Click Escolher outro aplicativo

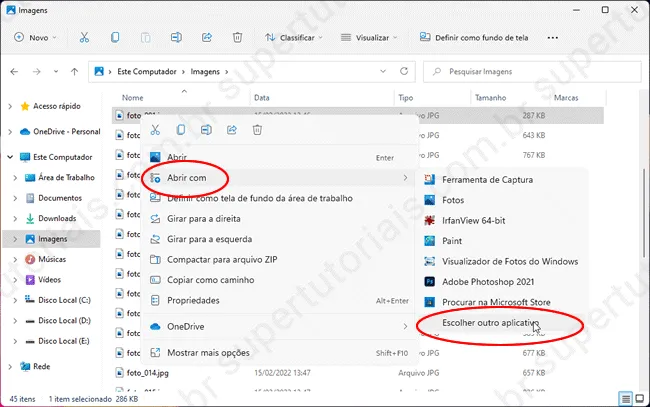502,322
